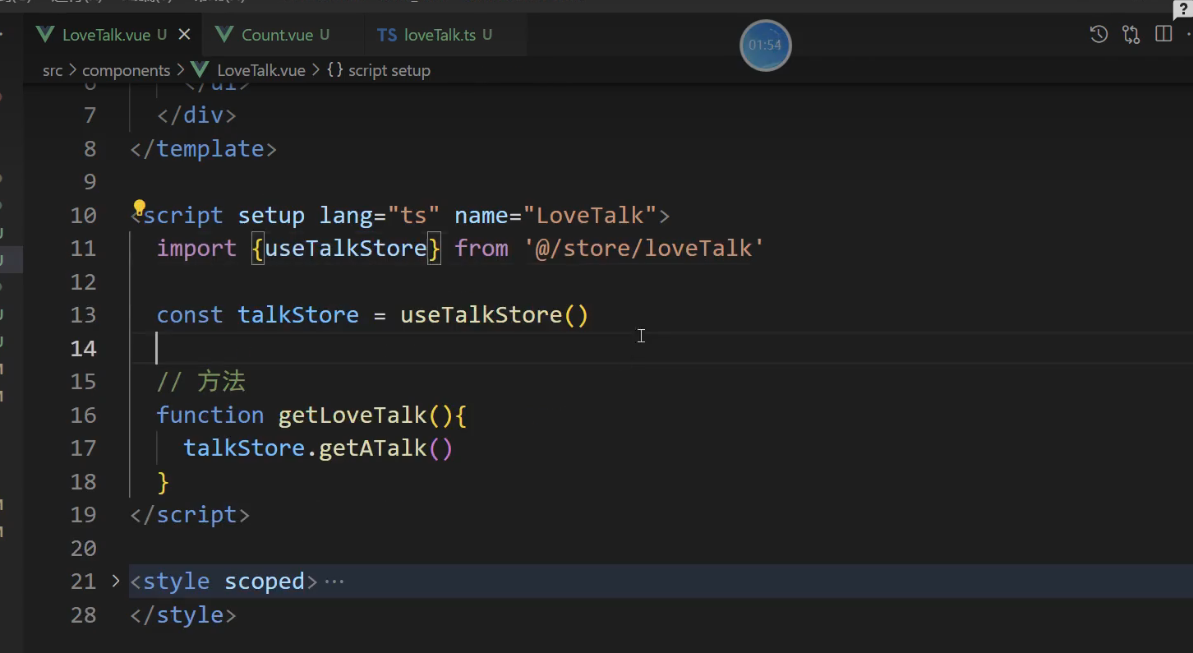Open the Count.vue tab
Viewport: 1193px width, 653px height.
[277, 35]
